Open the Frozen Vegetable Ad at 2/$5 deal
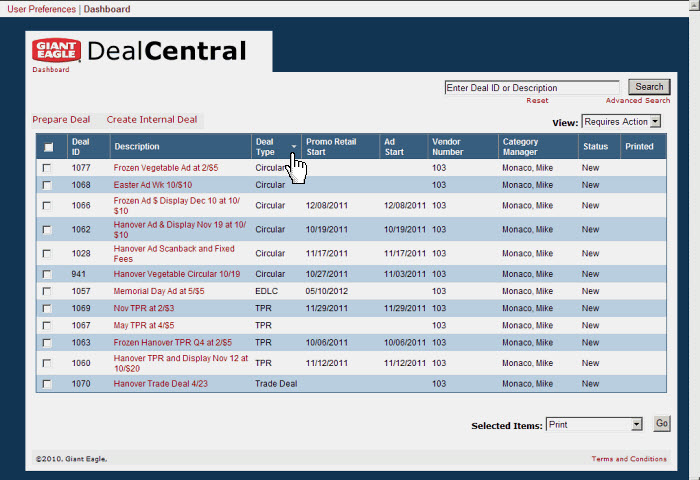Image resolution: width=700 pixels, height=480 pixels. (166, 168)
